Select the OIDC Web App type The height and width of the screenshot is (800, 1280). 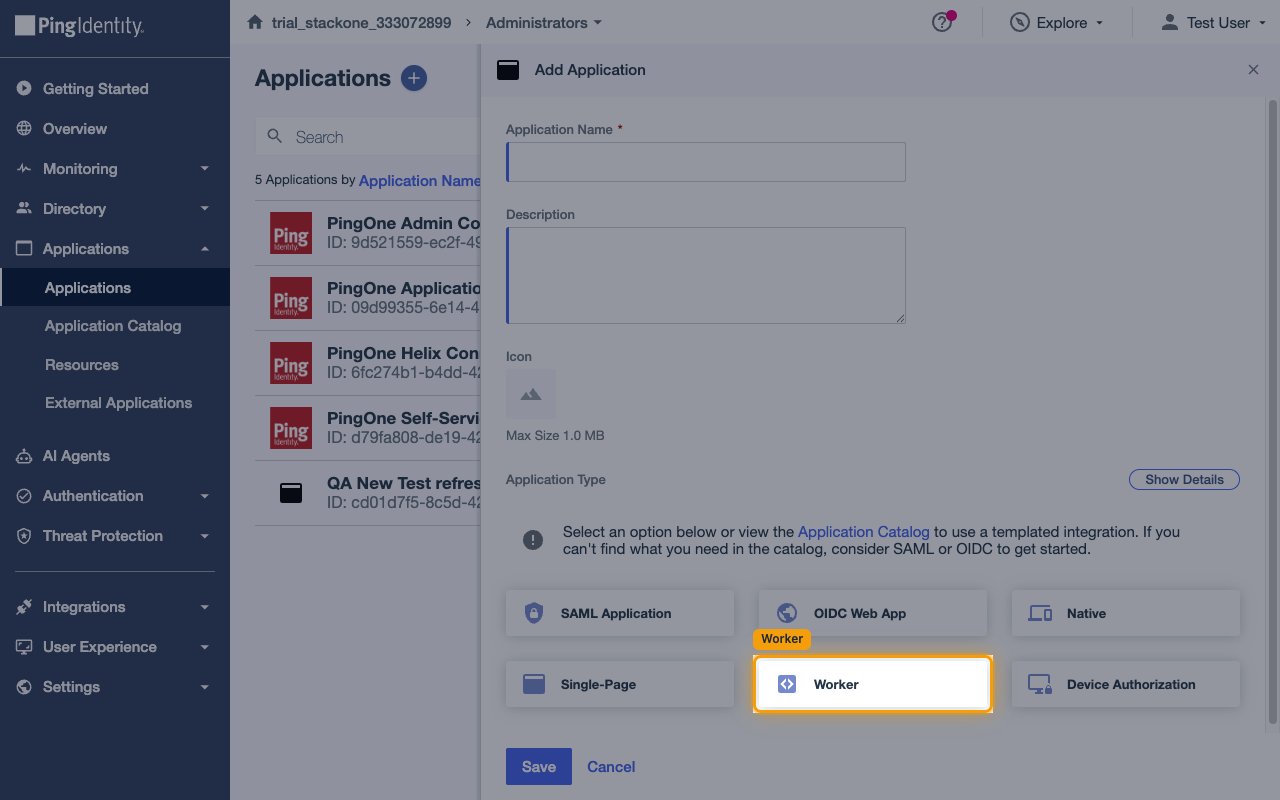[x=873, y=613]
